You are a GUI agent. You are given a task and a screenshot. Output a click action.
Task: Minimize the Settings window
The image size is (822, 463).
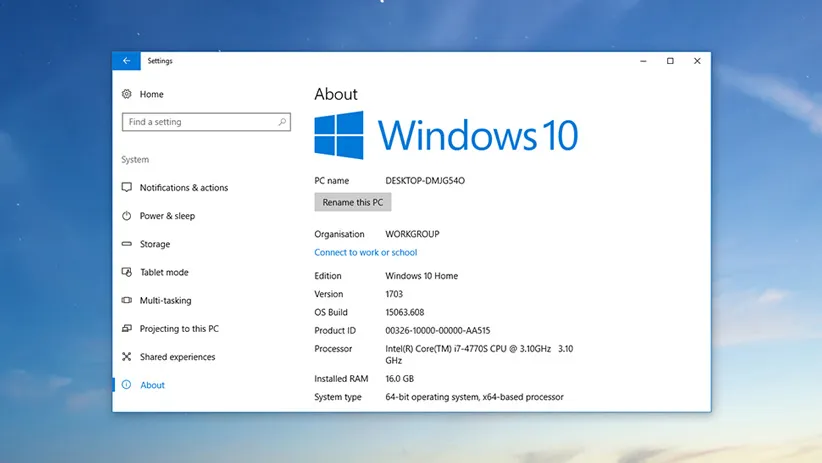point(642,61)
